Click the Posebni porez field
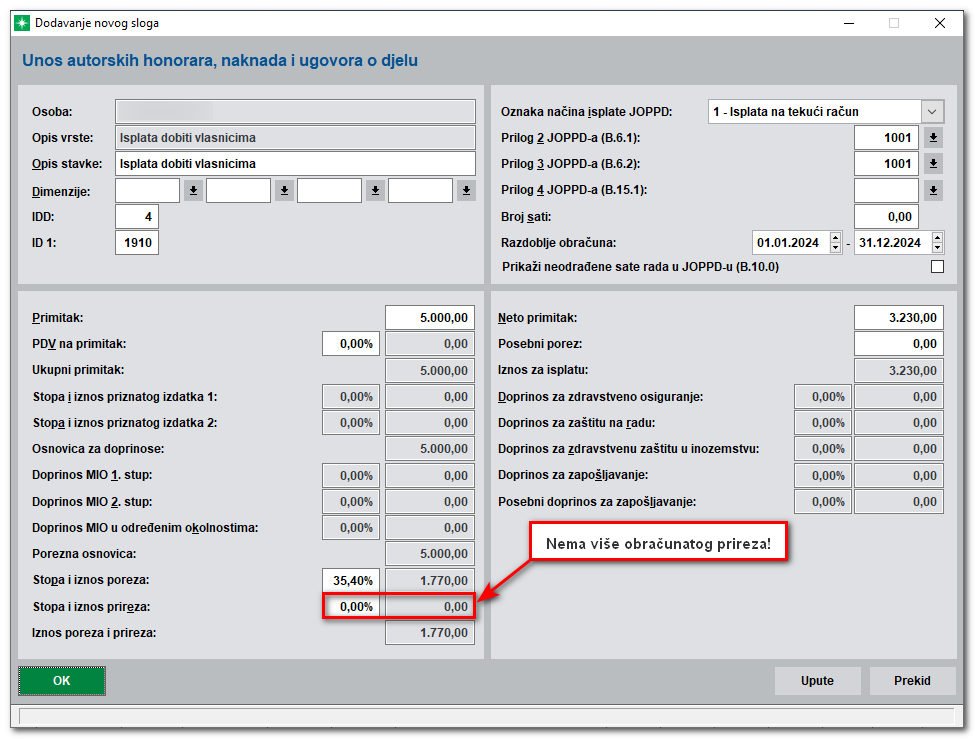This screenshot has height=739, width=975. coord(899,344)
